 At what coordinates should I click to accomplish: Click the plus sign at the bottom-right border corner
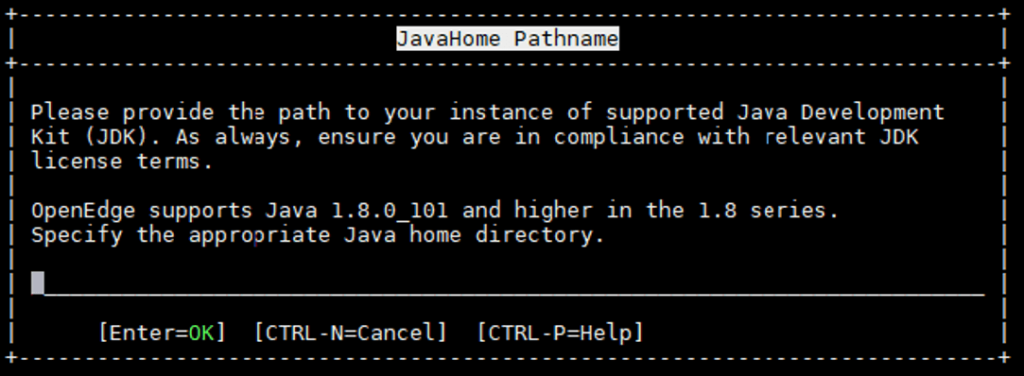(x=1004, y=358)
